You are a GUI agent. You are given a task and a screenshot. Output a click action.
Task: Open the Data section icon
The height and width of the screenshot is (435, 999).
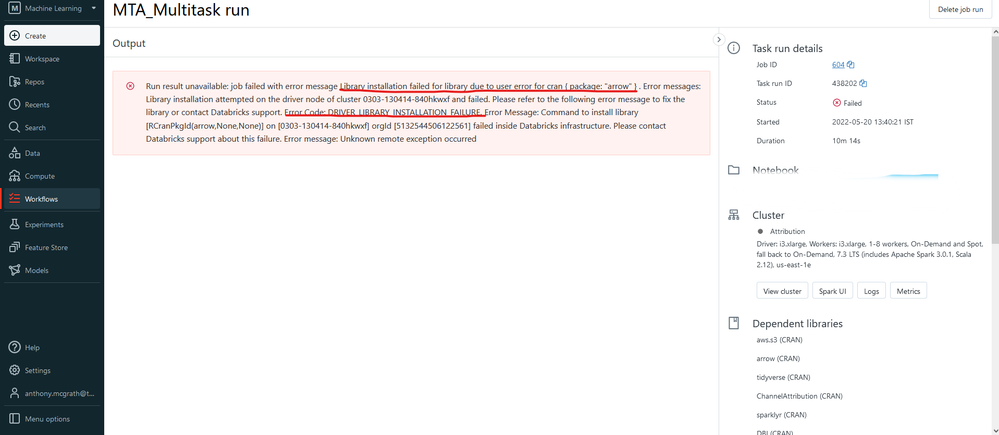[15, 153]
